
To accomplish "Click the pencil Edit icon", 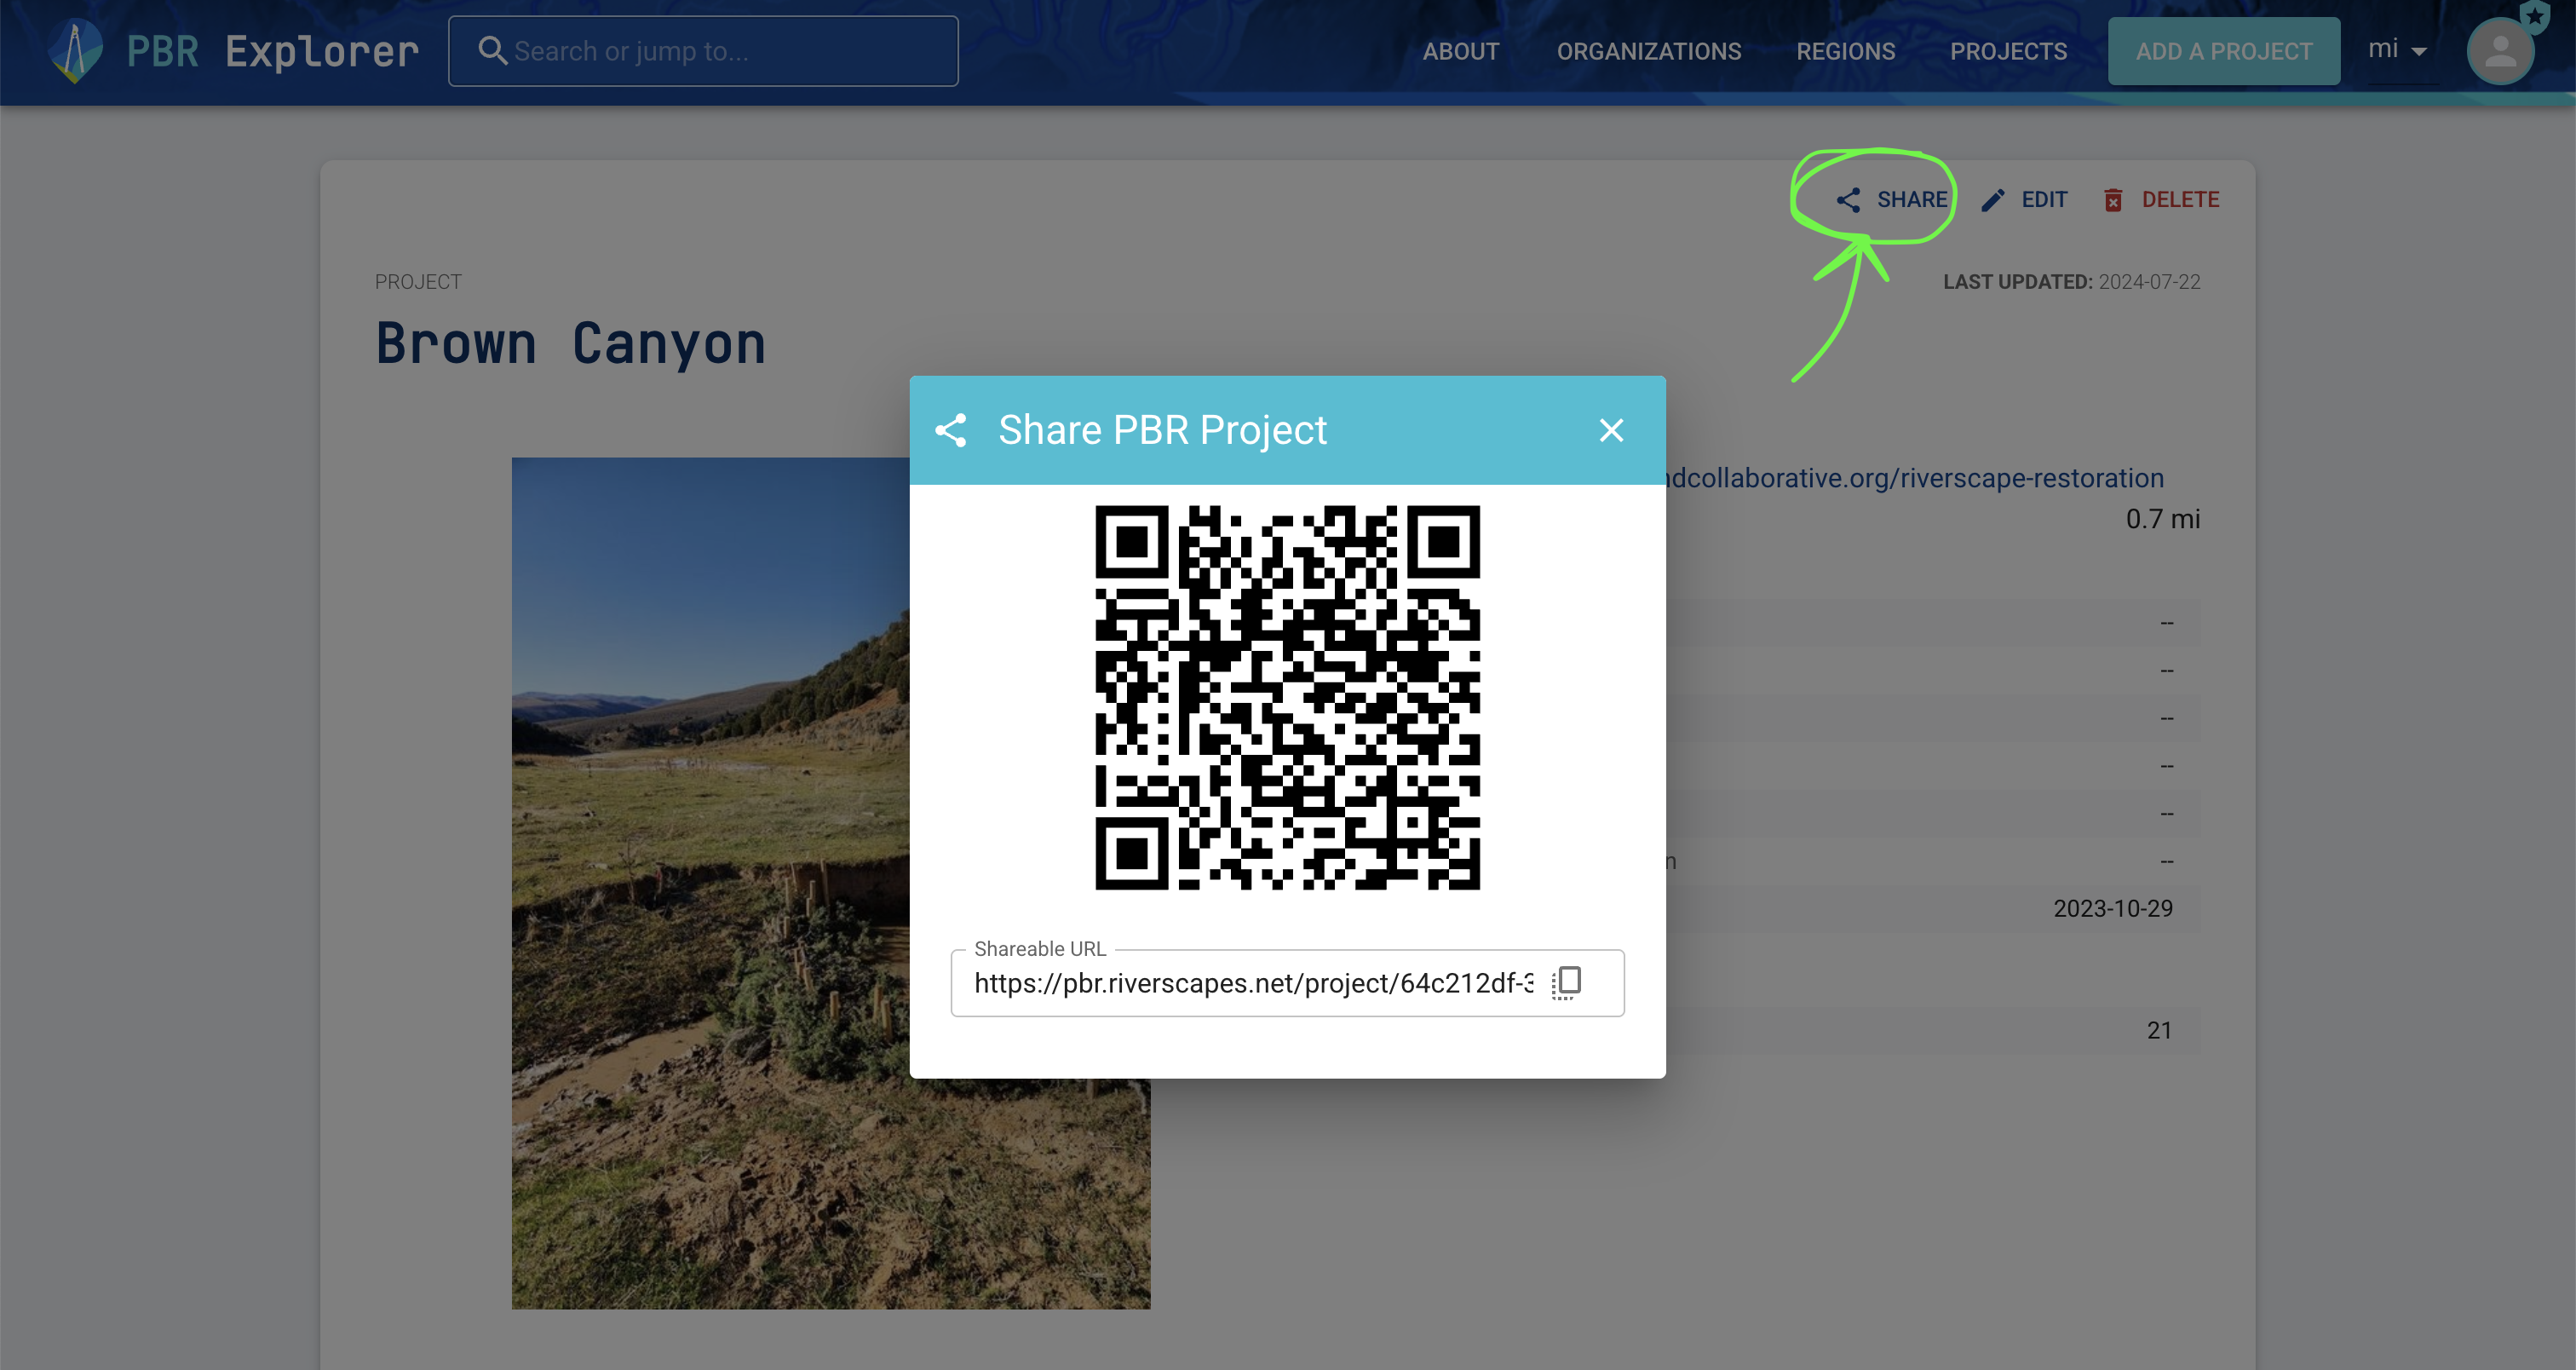I will click(x=1993, y=200).
